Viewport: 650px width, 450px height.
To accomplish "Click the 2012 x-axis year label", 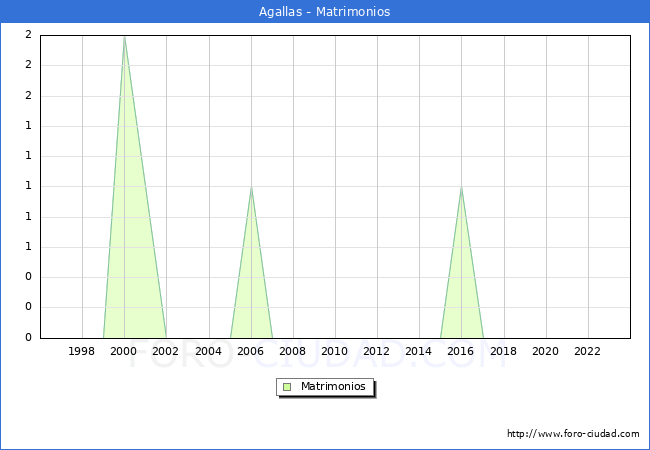I will coord(376,351).
